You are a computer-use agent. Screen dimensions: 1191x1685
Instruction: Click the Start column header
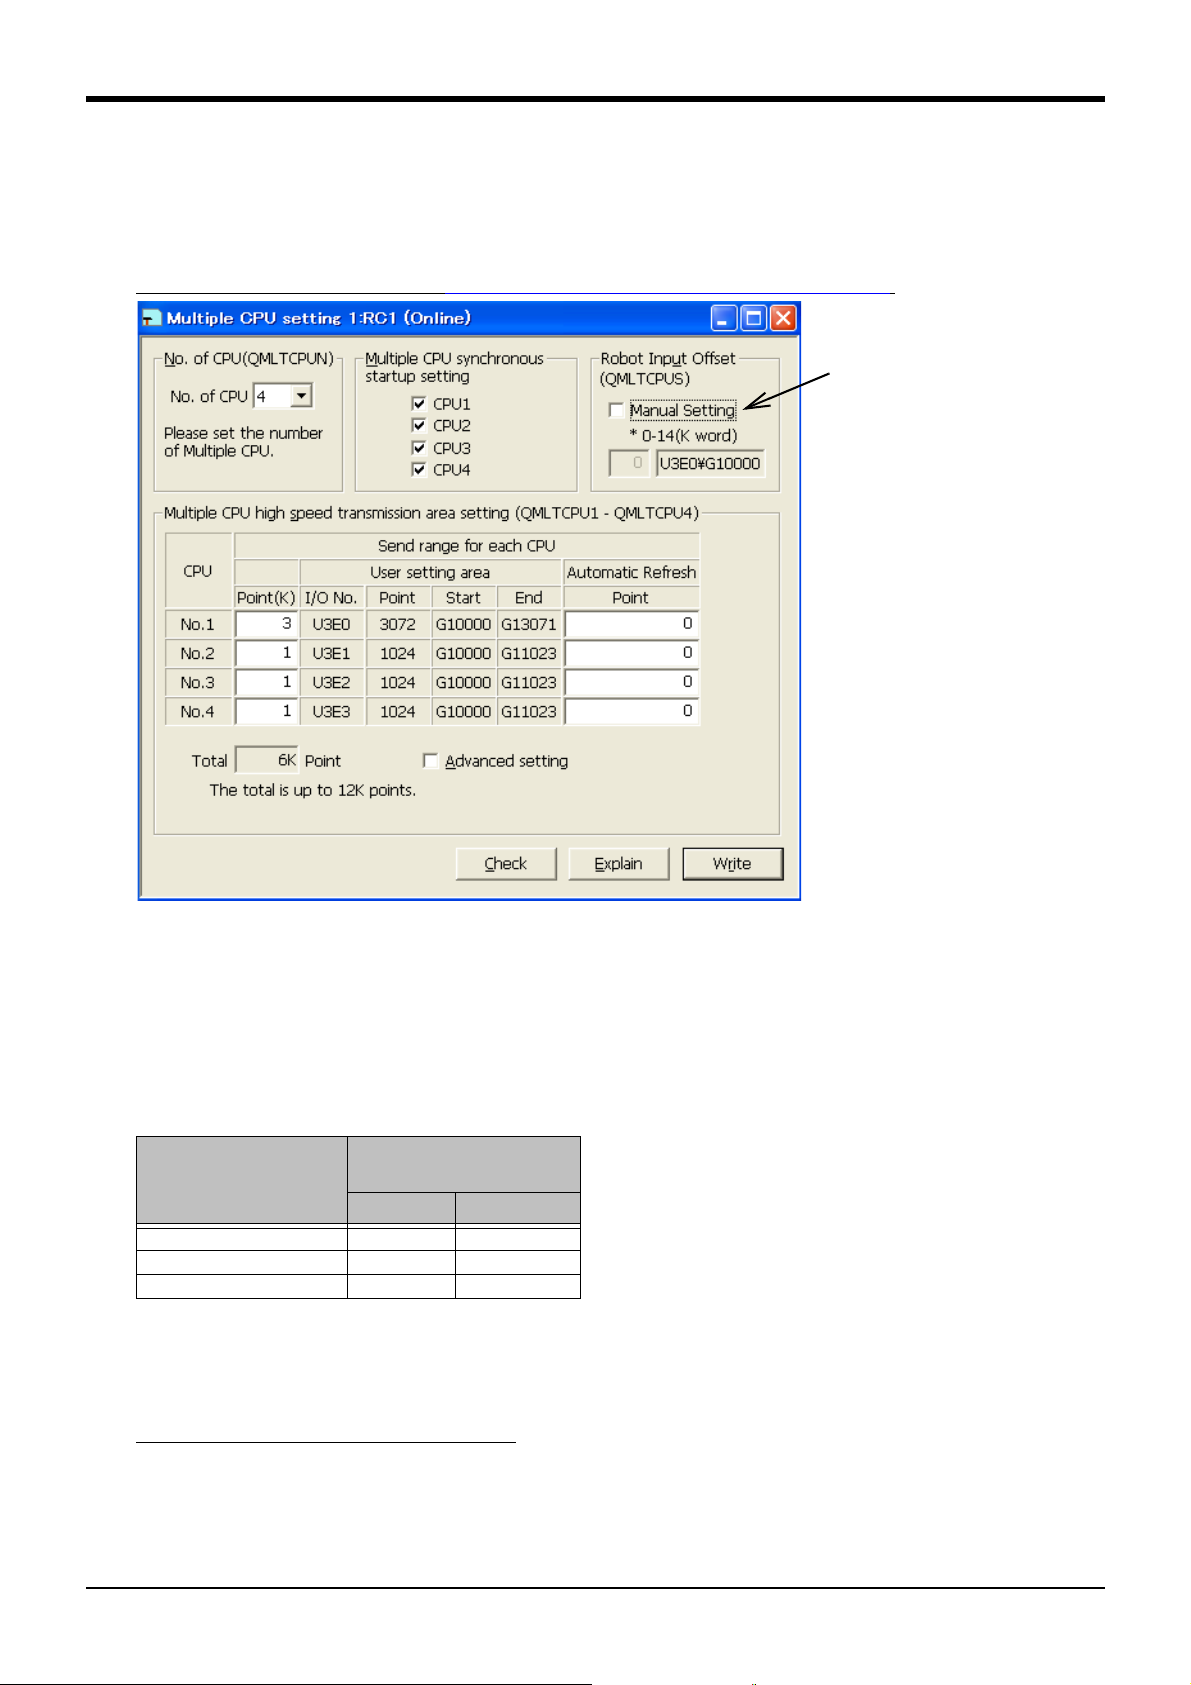(x=463, y=598)
